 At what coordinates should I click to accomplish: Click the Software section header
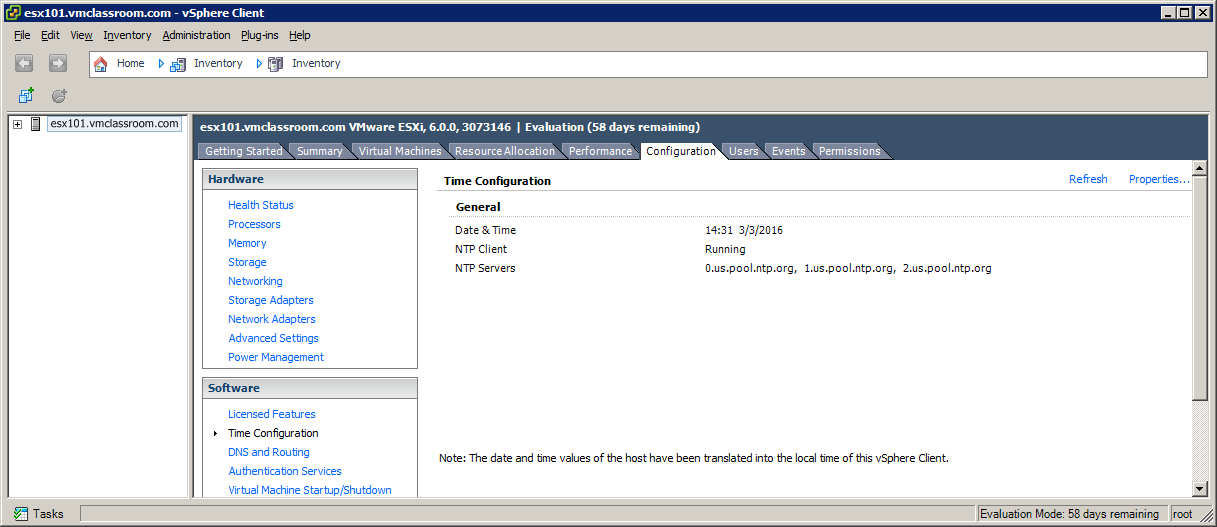click(310, 388)
